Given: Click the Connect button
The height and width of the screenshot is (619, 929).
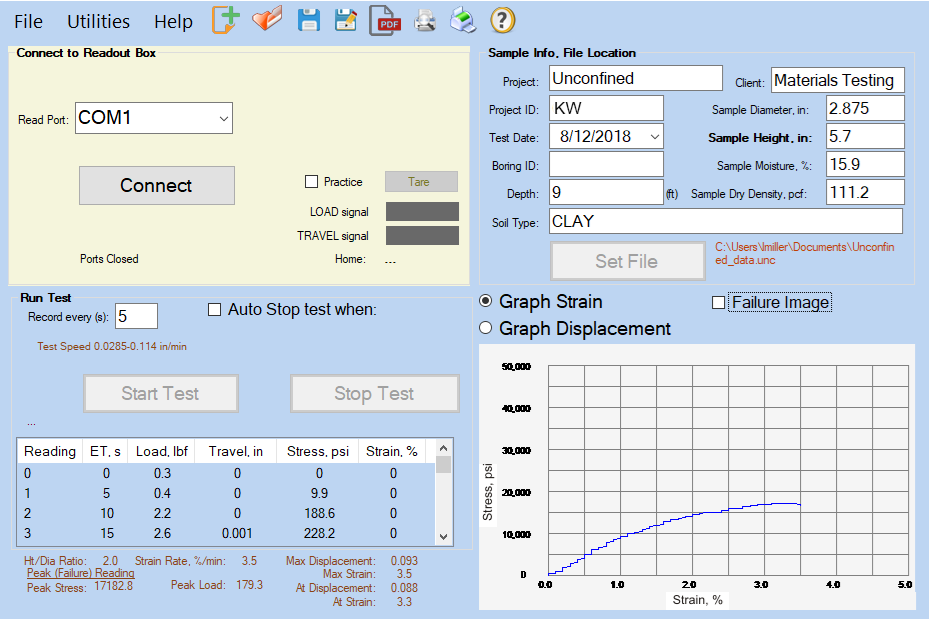Looking at the screenshot, I should tap(157, 185).
